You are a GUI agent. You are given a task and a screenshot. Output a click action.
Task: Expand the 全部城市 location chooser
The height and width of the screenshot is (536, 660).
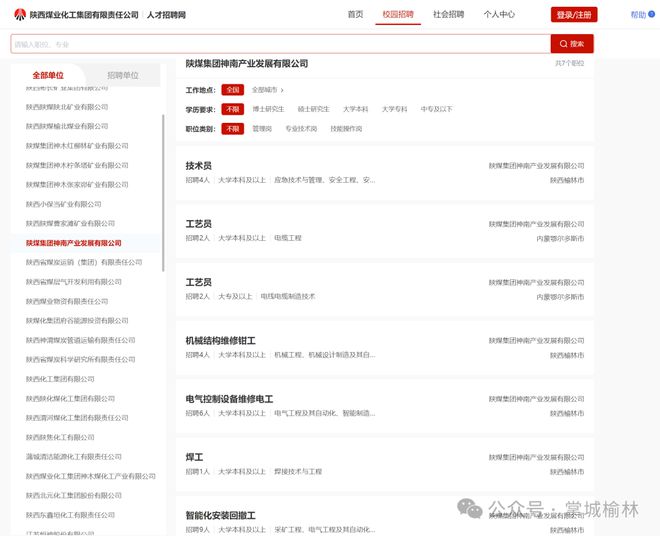pos(268,90)
